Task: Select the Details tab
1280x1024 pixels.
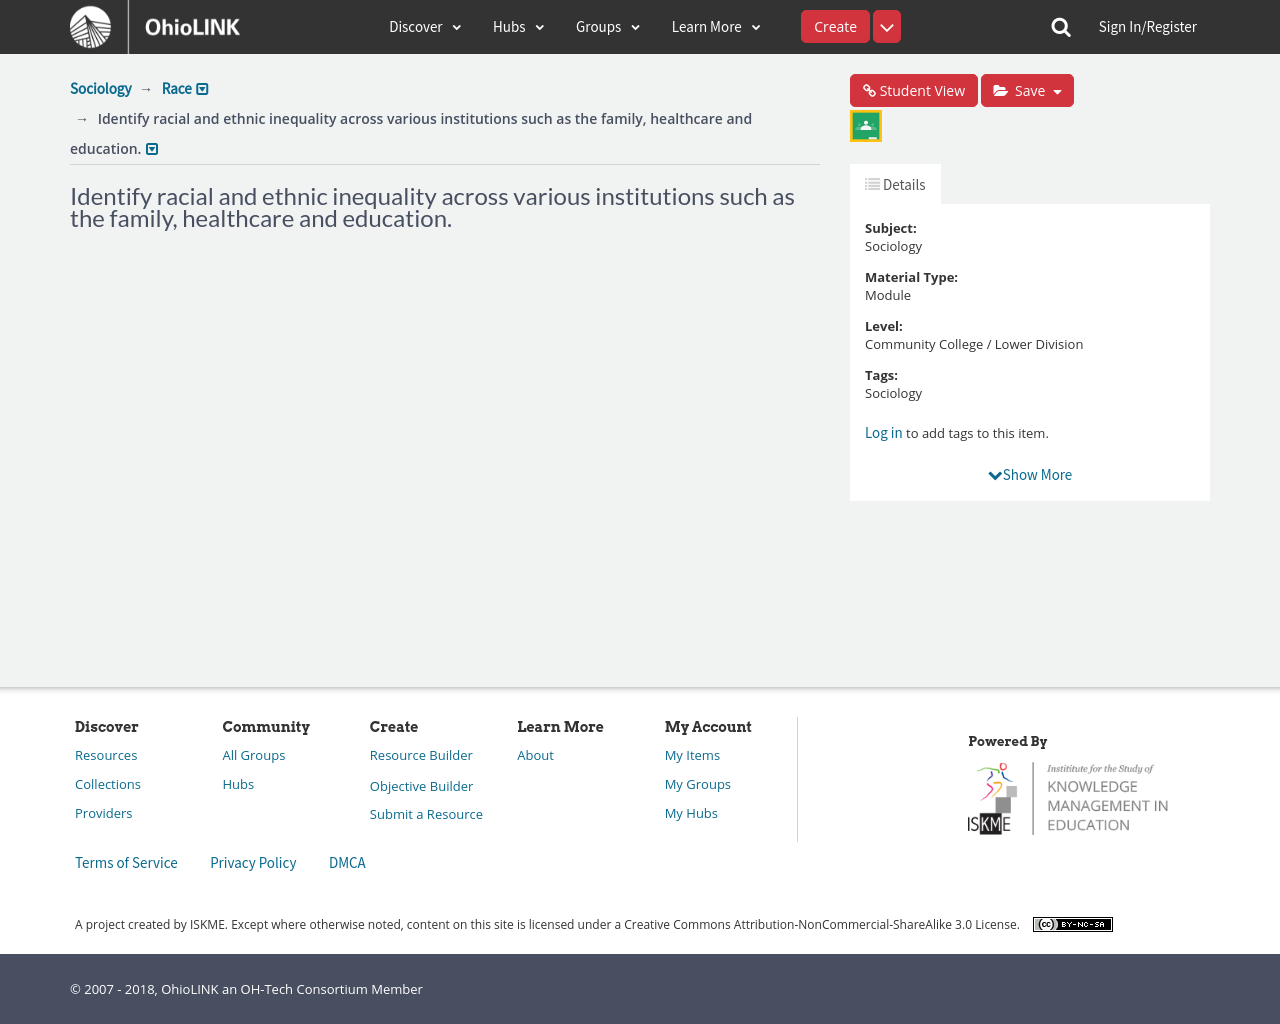Action: pos(895,185)
